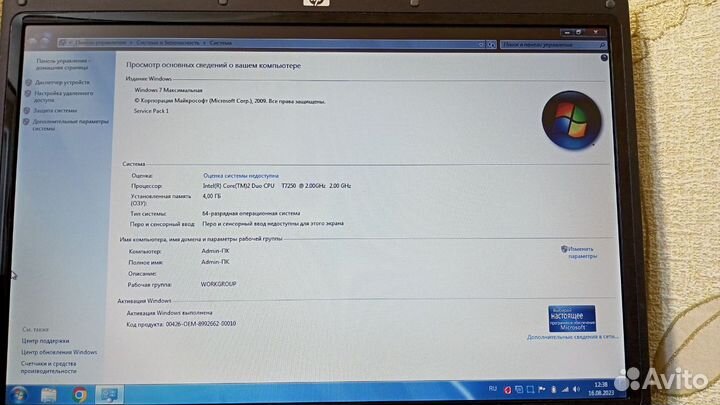
Task: Open the Windows Start menu orb
Action: click(x=18, y=394)
